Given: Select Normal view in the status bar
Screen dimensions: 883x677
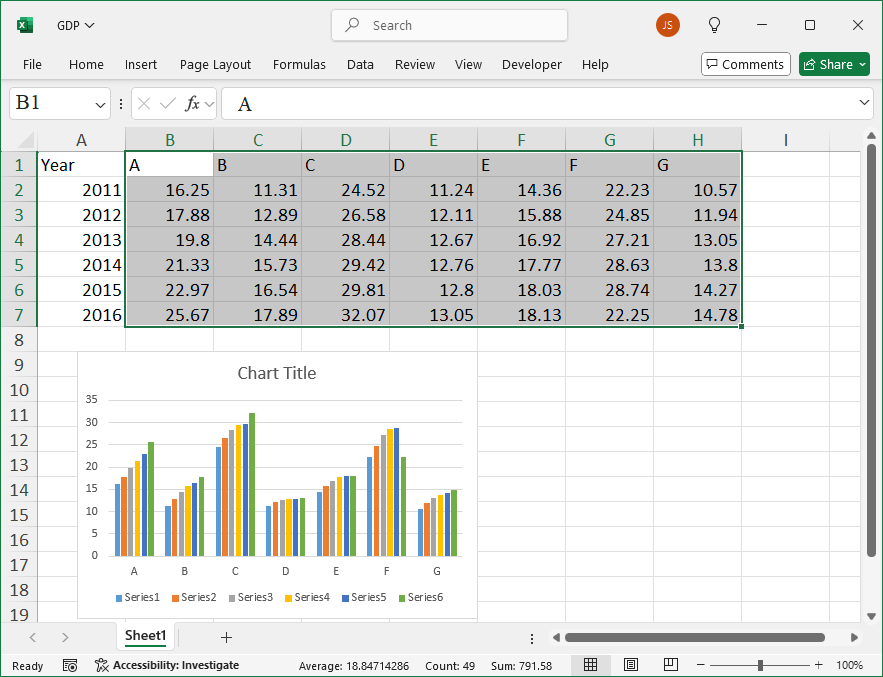Looking at the screenshot, I should [x=590, y=665].
